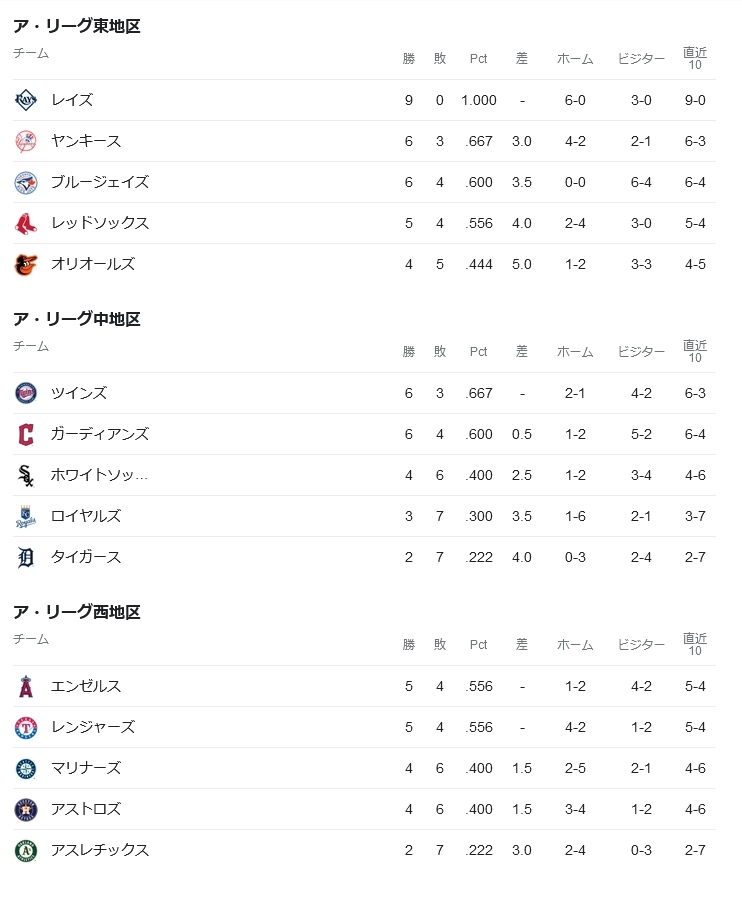Screen dimensions: 742x902
Task: Open the ヤンキース team link
Action: [x=86, y=141]
